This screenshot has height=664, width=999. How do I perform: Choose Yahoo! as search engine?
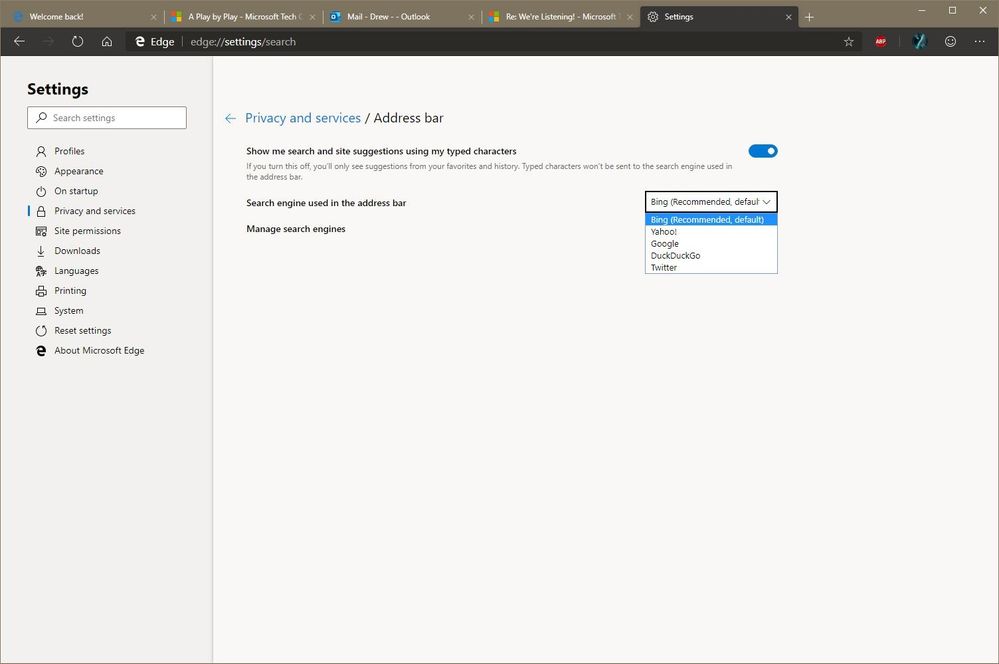711,232
